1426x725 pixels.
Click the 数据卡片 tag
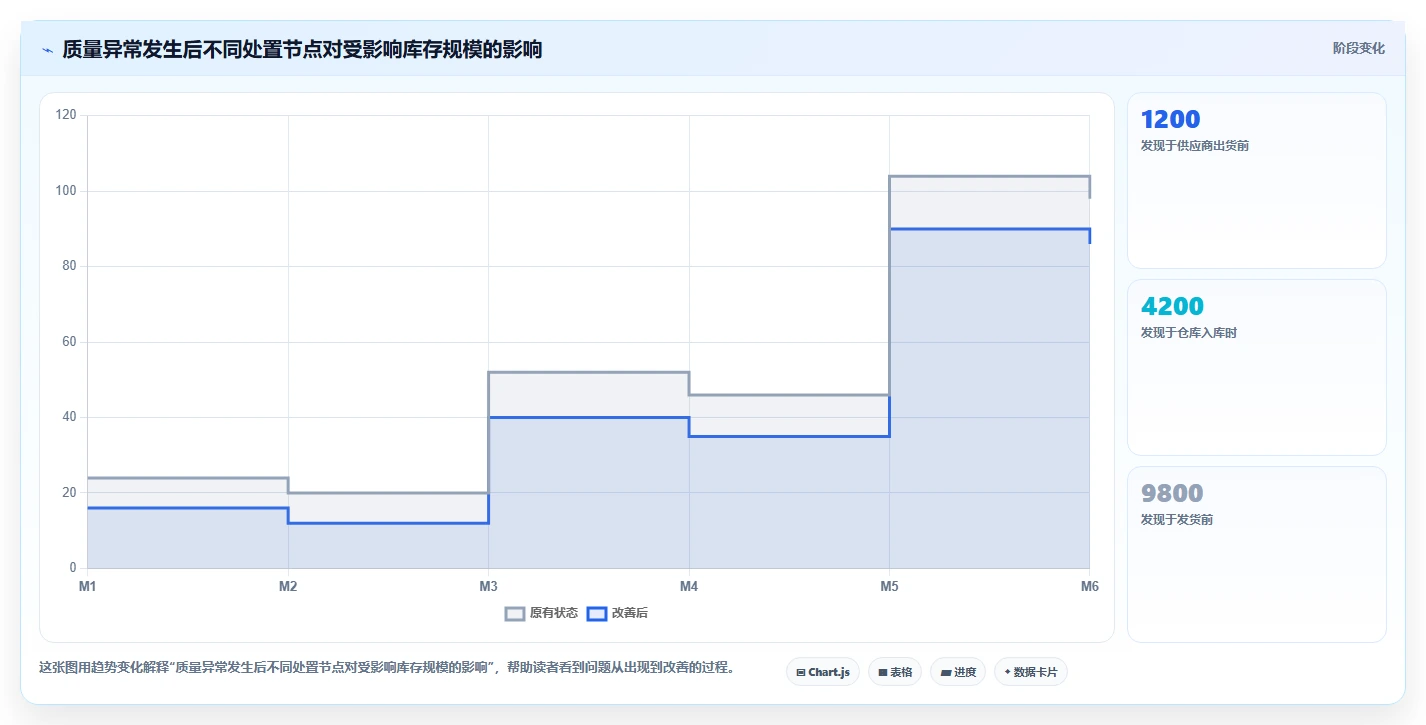tap(1031, 672)
